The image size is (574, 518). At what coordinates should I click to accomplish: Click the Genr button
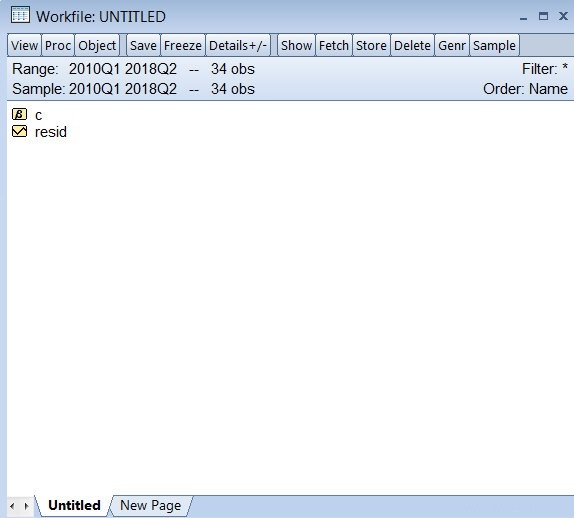[x=452, y=45]
